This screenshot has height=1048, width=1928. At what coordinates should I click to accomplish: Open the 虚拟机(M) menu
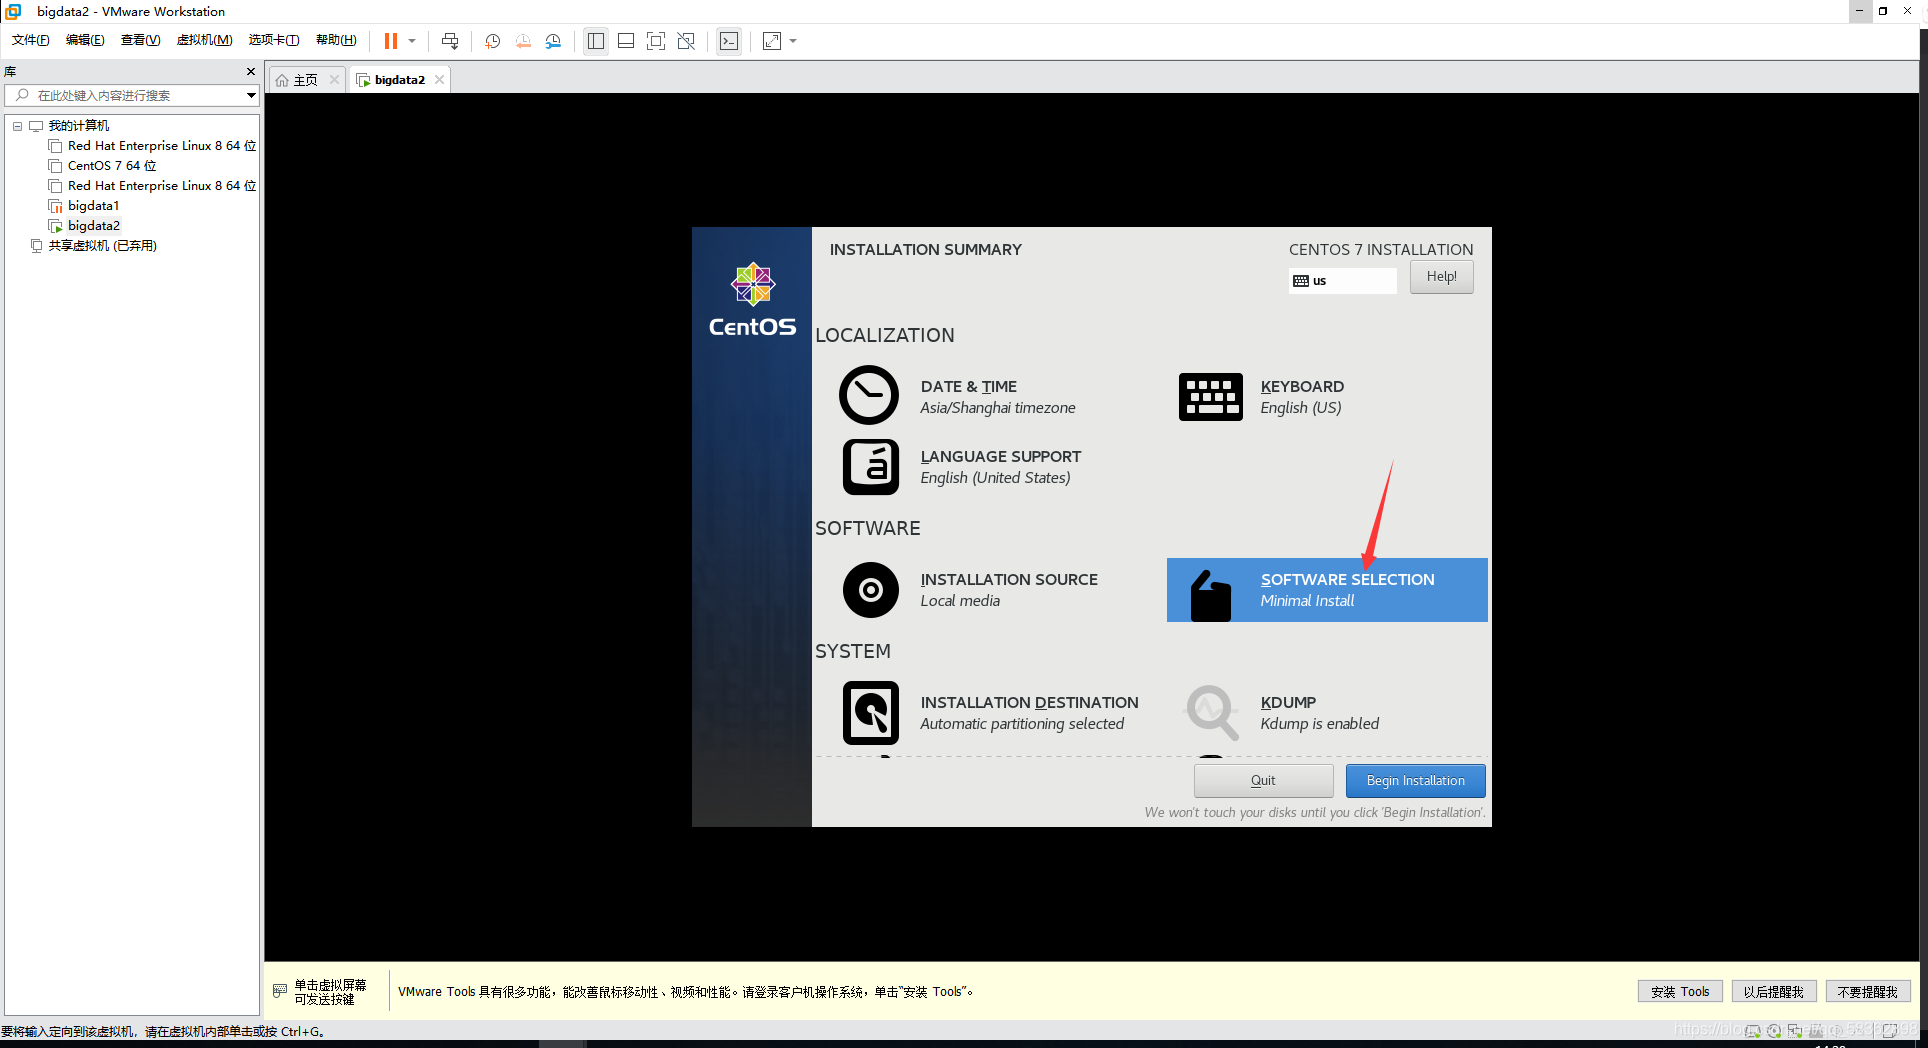(x=204, y=40)
